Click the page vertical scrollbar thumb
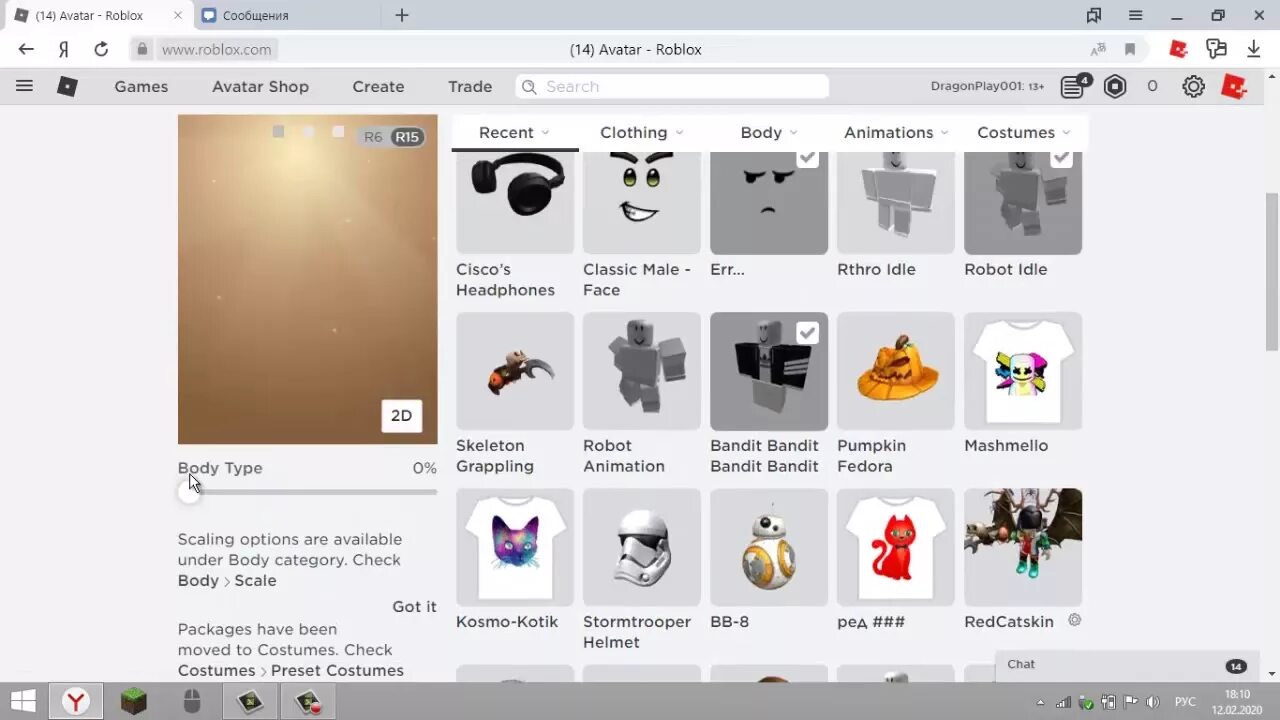 pyautogui.click(x=1271, y=270)
